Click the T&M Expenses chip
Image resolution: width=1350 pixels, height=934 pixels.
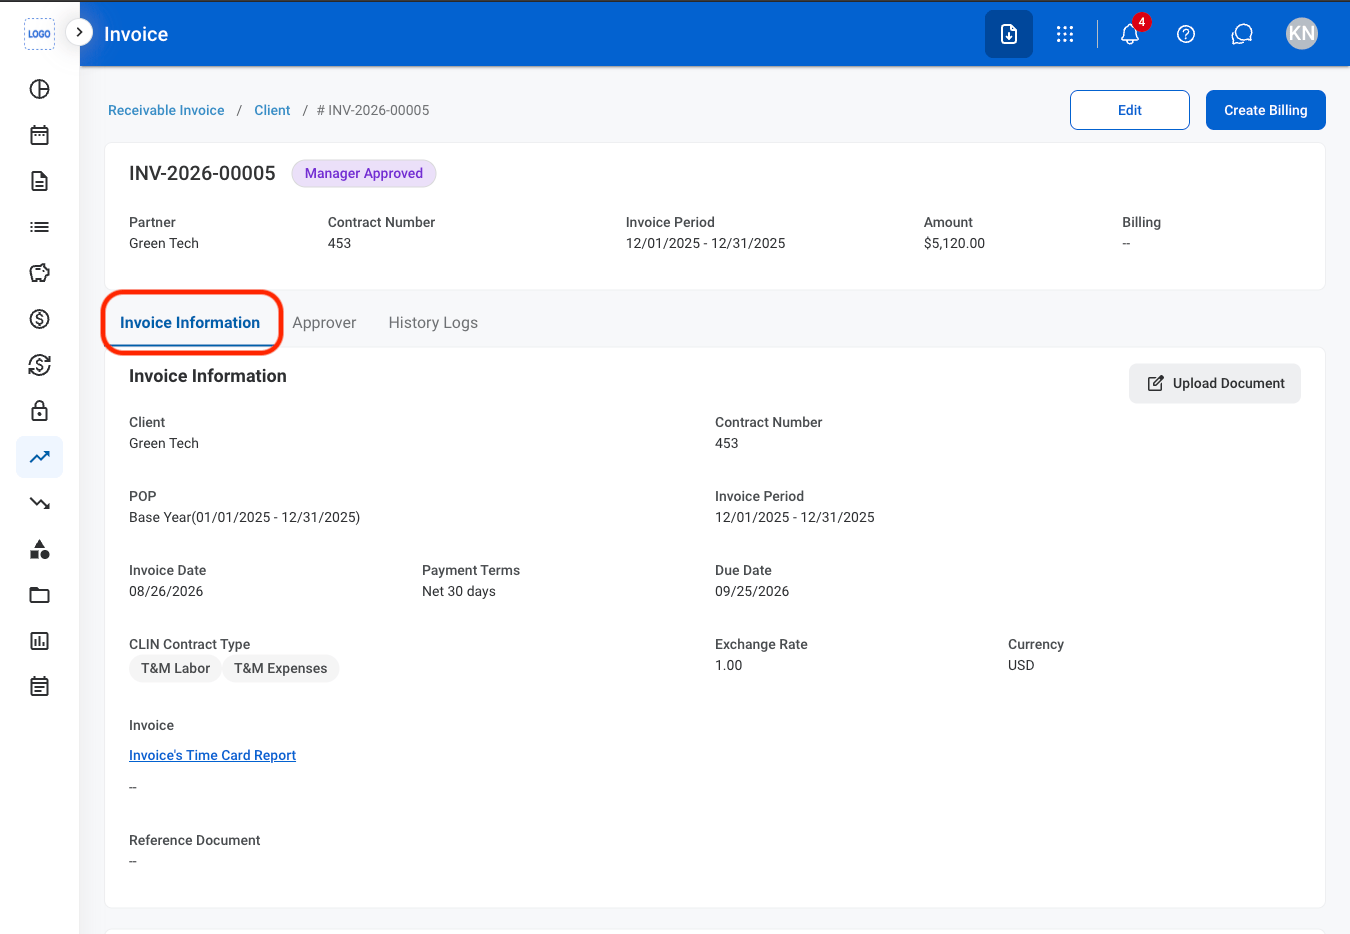pyautogui.click(x=281, y=668)
